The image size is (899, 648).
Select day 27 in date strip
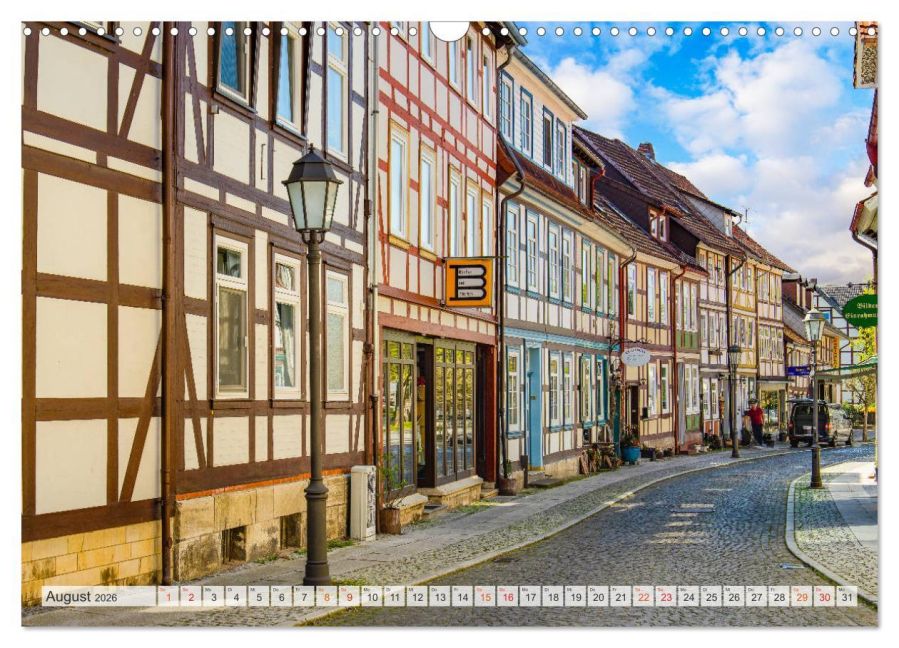tap(757, 597)
